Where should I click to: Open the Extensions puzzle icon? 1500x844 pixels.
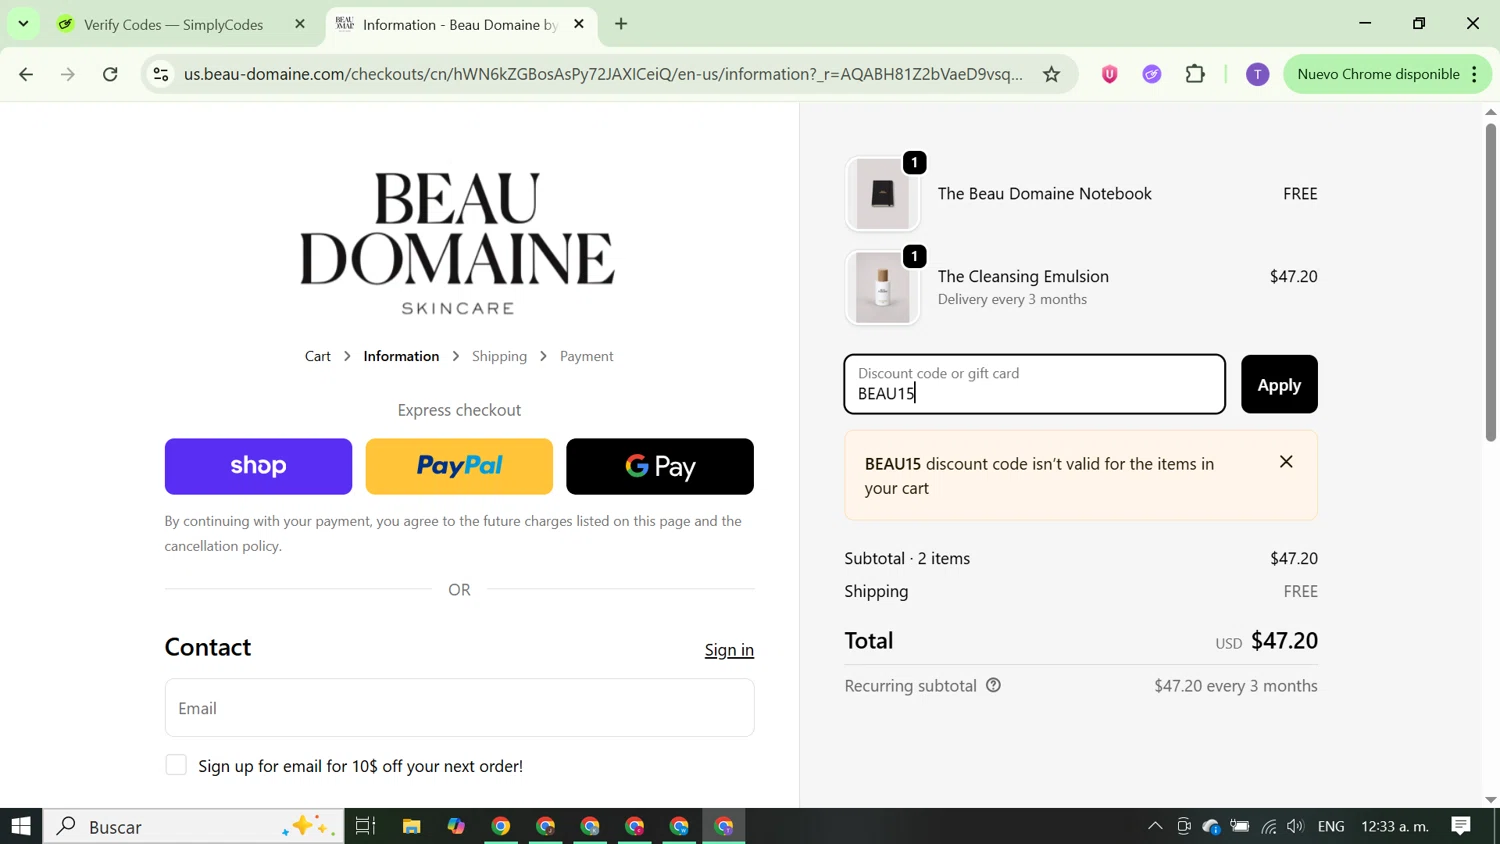(1195, 74)
